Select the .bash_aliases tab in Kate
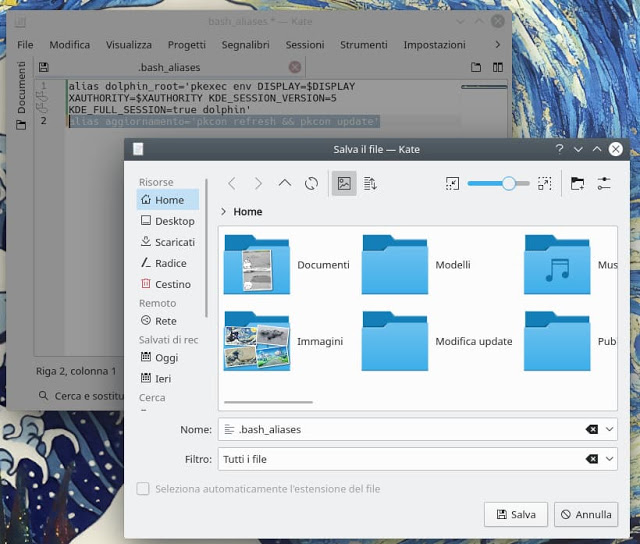Screen dimensions: 640x544 click(169, 67)
